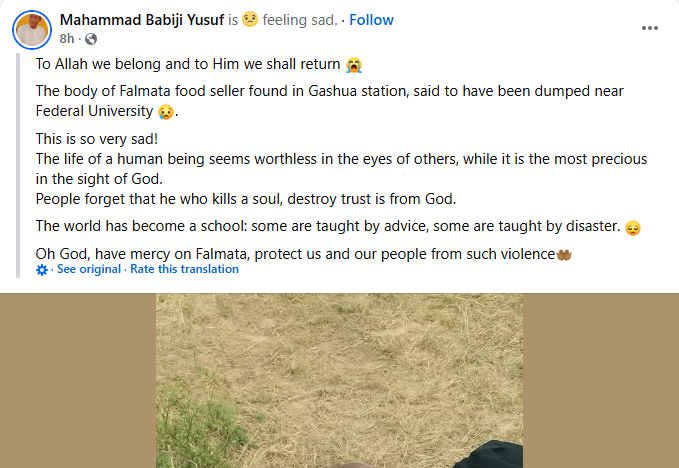
Task: Click the "world has become a school" sentence
Action: click(325, 226)
